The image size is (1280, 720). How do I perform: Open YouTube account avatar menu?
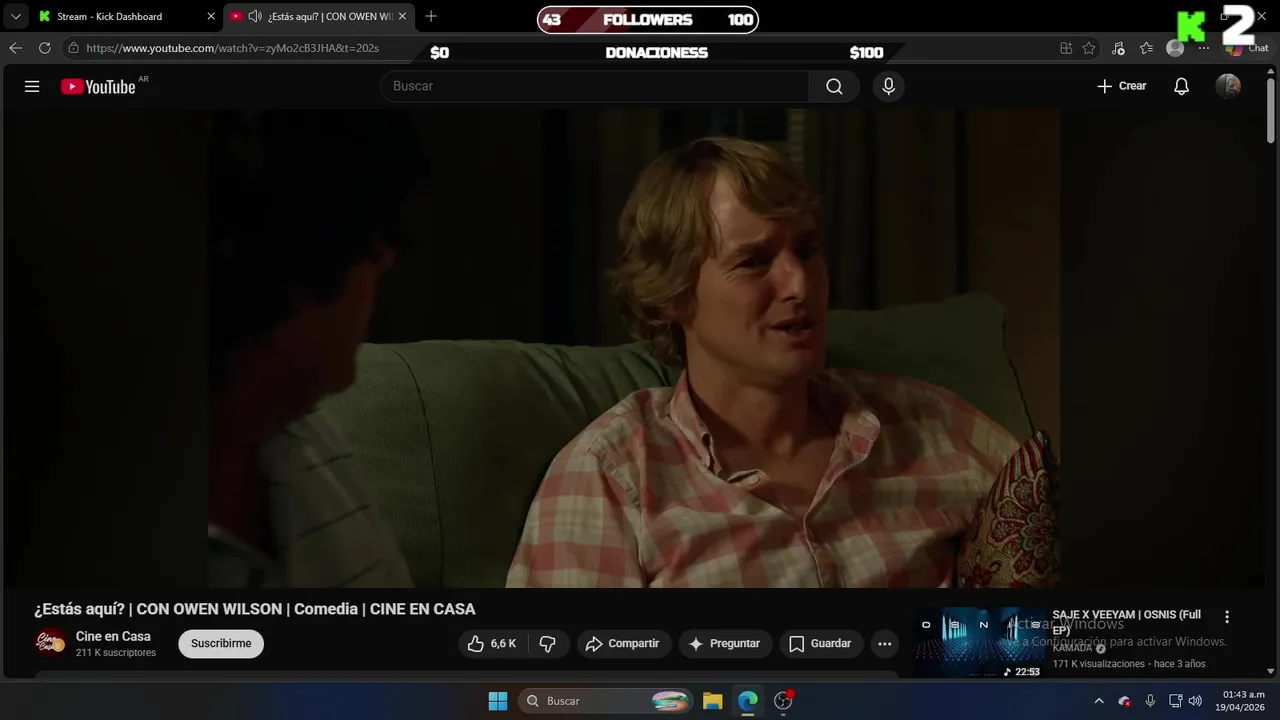click(1228, 86)
